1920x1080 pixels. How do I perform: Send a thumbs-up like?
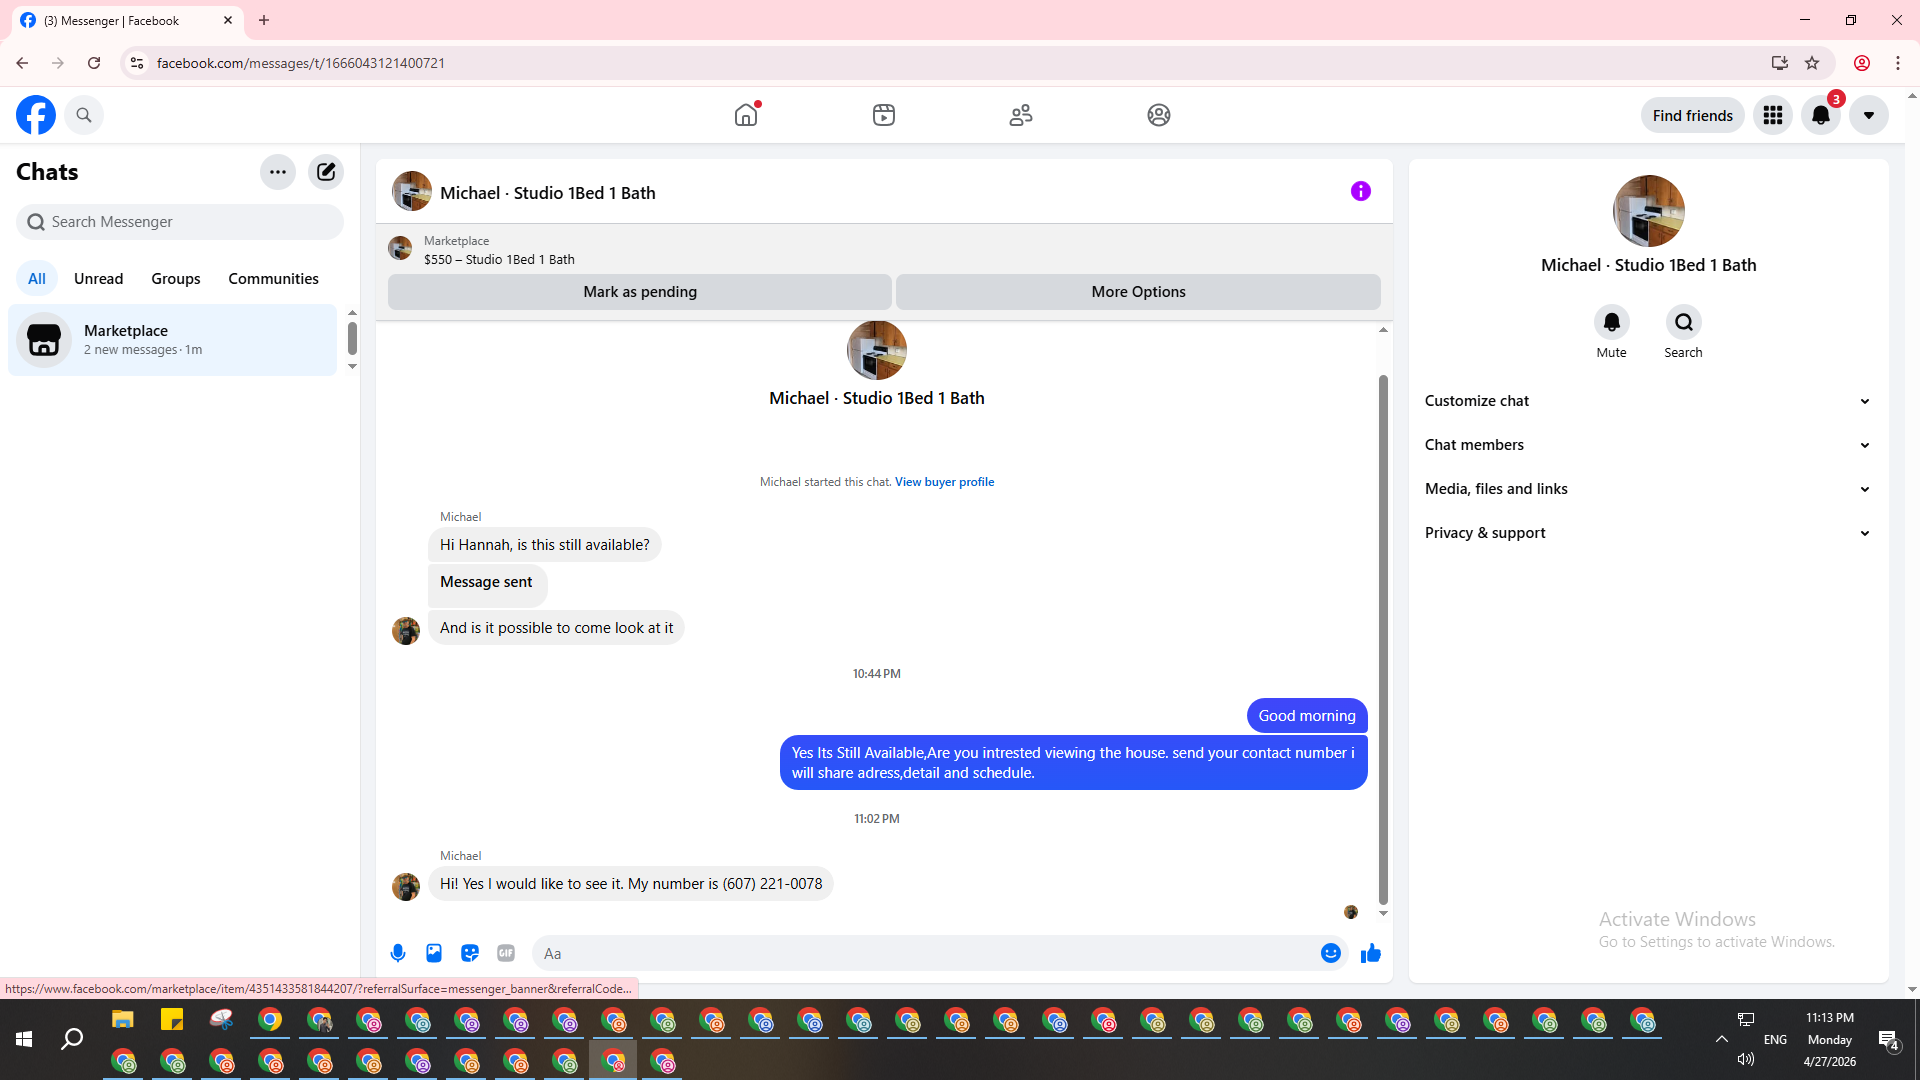1371,953
